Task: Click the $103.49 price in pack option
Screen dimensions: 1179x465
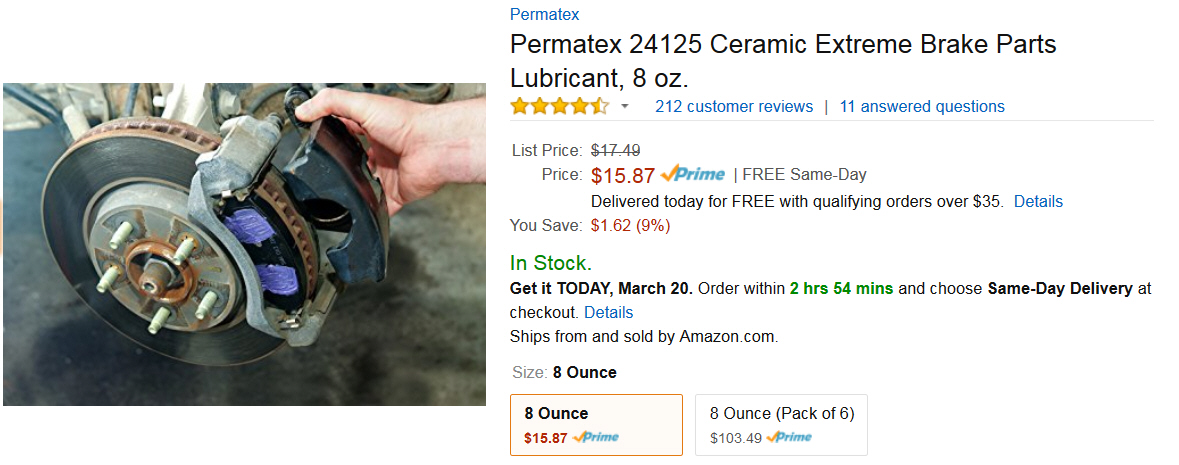Action: click(735, 437)
